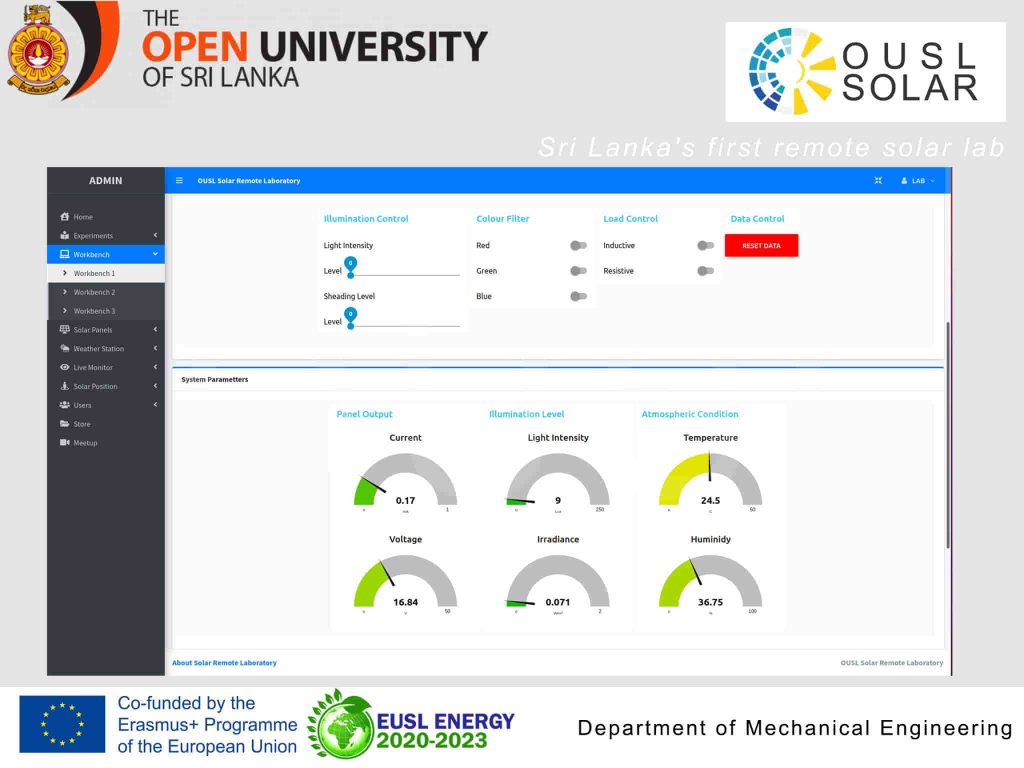1024x768 pixels.
Task: Click the Home house icon in sidebar
Action: 65,217
